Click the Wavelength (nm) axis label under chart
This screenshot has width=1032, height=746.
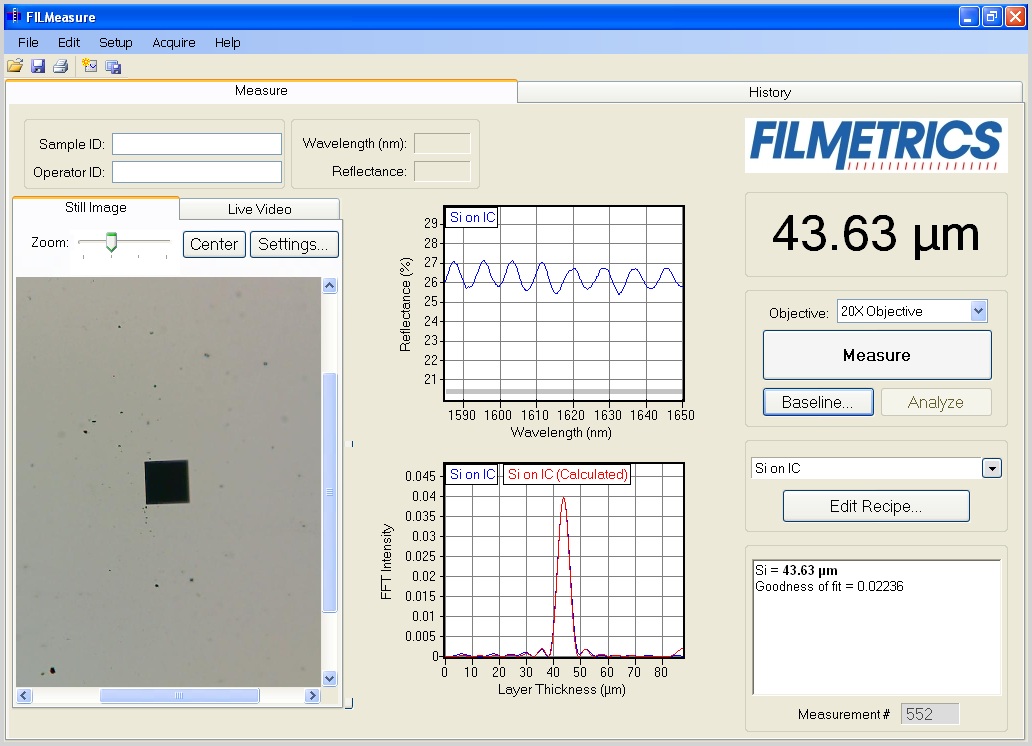561,433
